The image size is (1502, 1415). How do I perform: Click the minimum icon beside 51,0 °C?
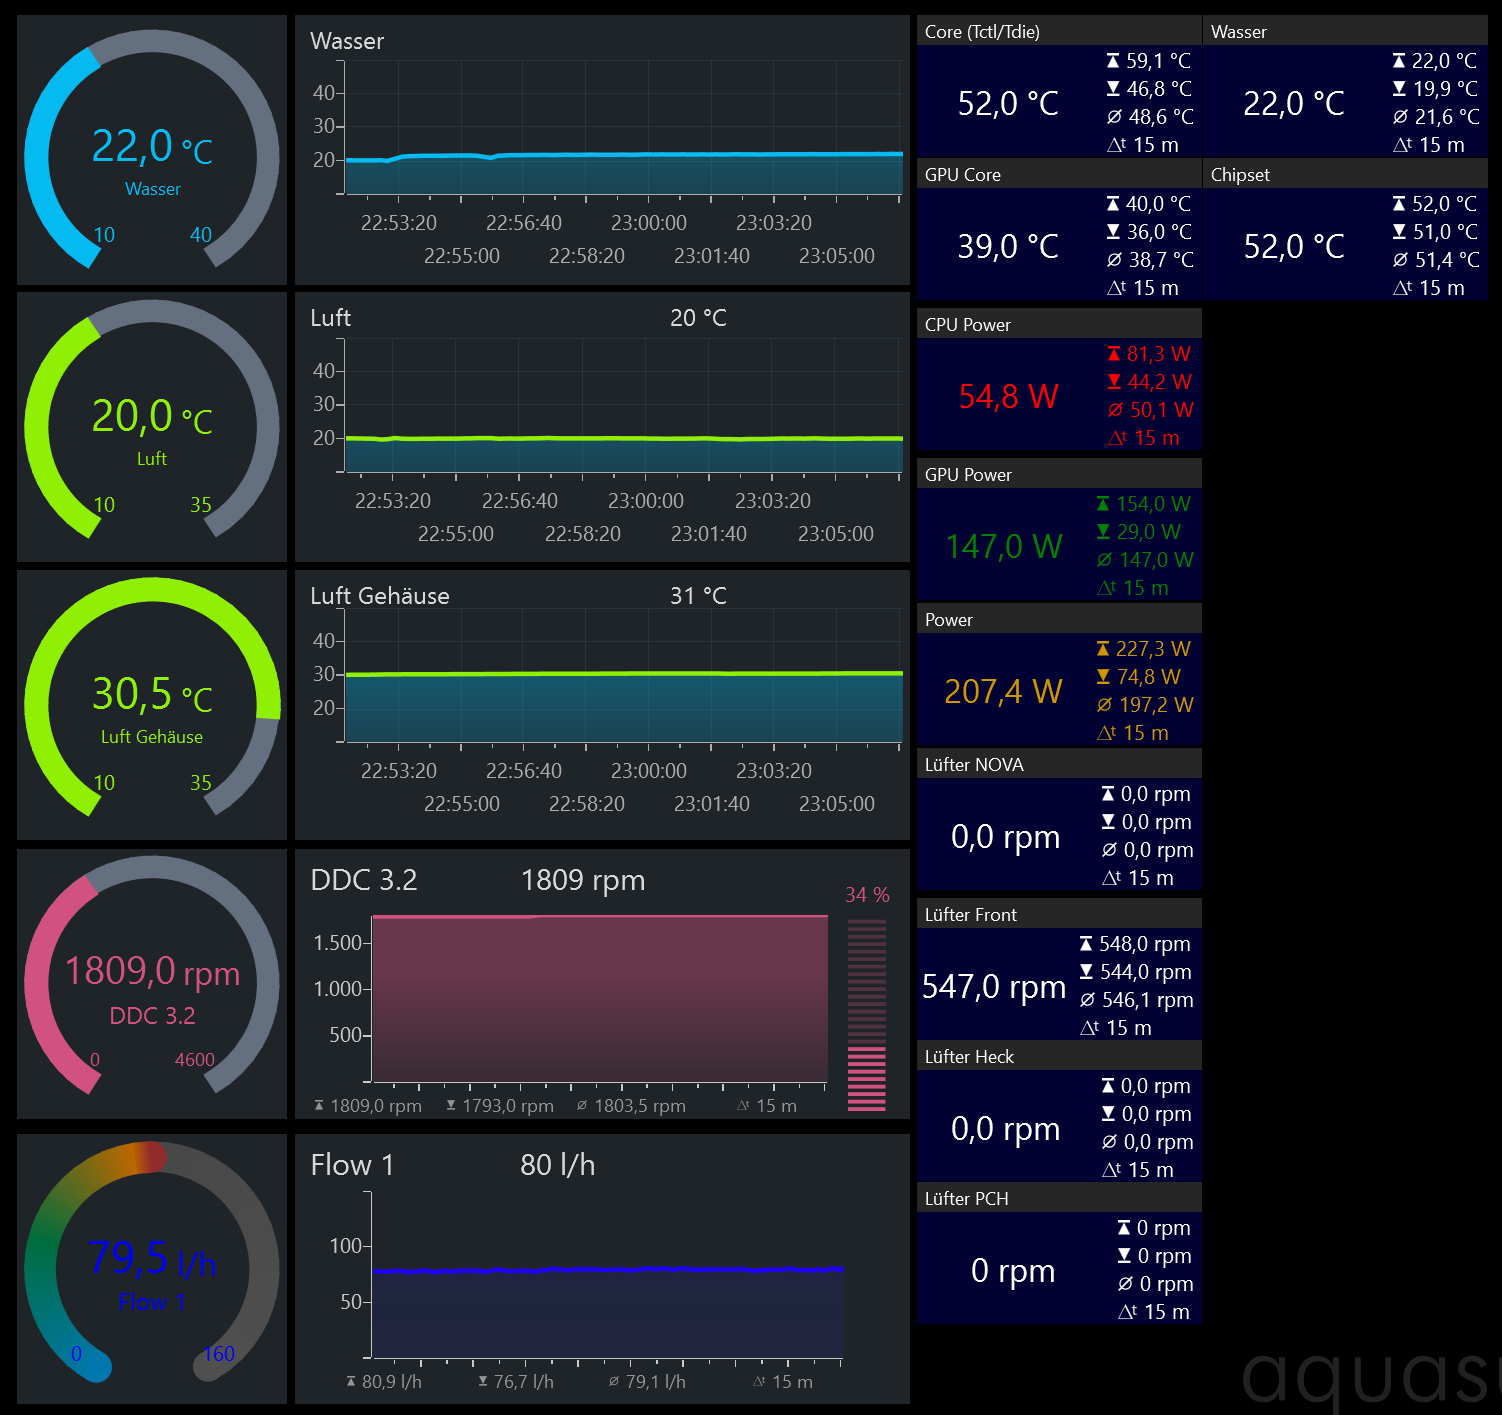tap(1399, 232)
